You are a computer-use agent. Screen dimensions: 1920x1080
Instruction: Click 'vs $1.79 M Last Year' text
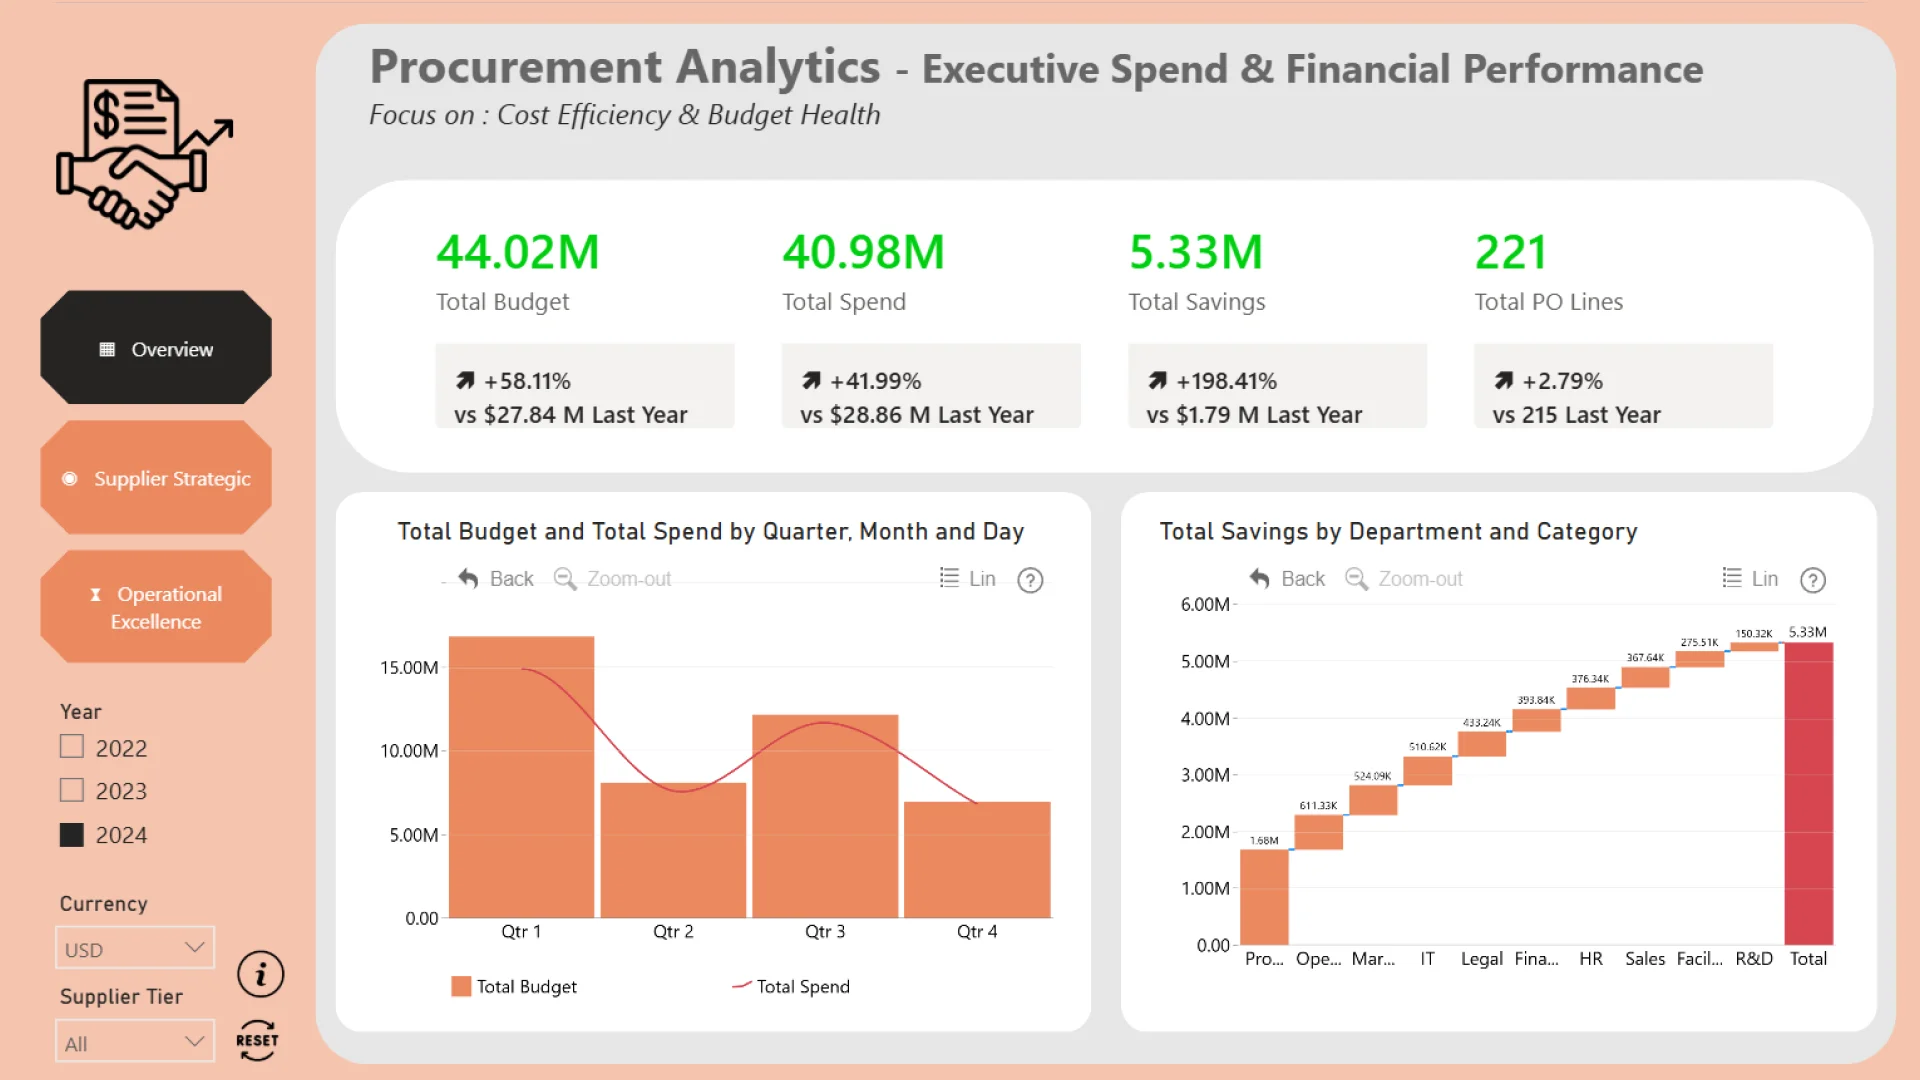pyautogui.click(x=1254, y=415)
